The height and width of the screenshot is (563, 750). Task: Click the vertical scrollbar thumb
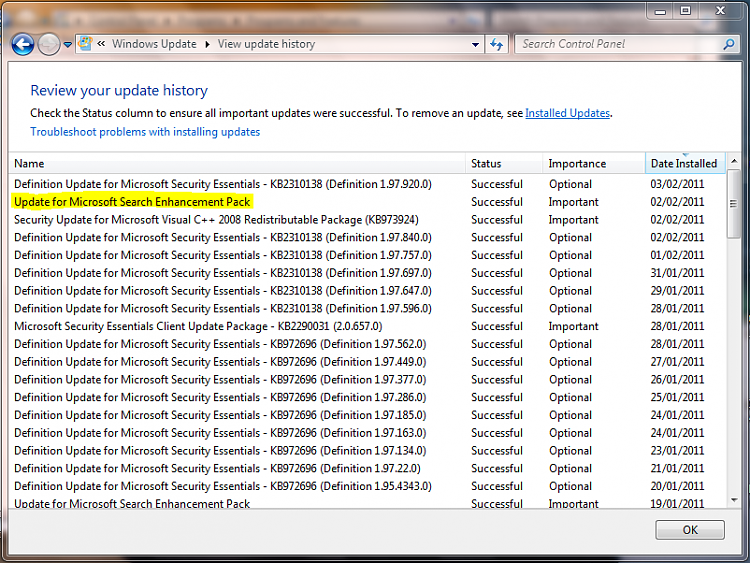click(x=734, y=204)
